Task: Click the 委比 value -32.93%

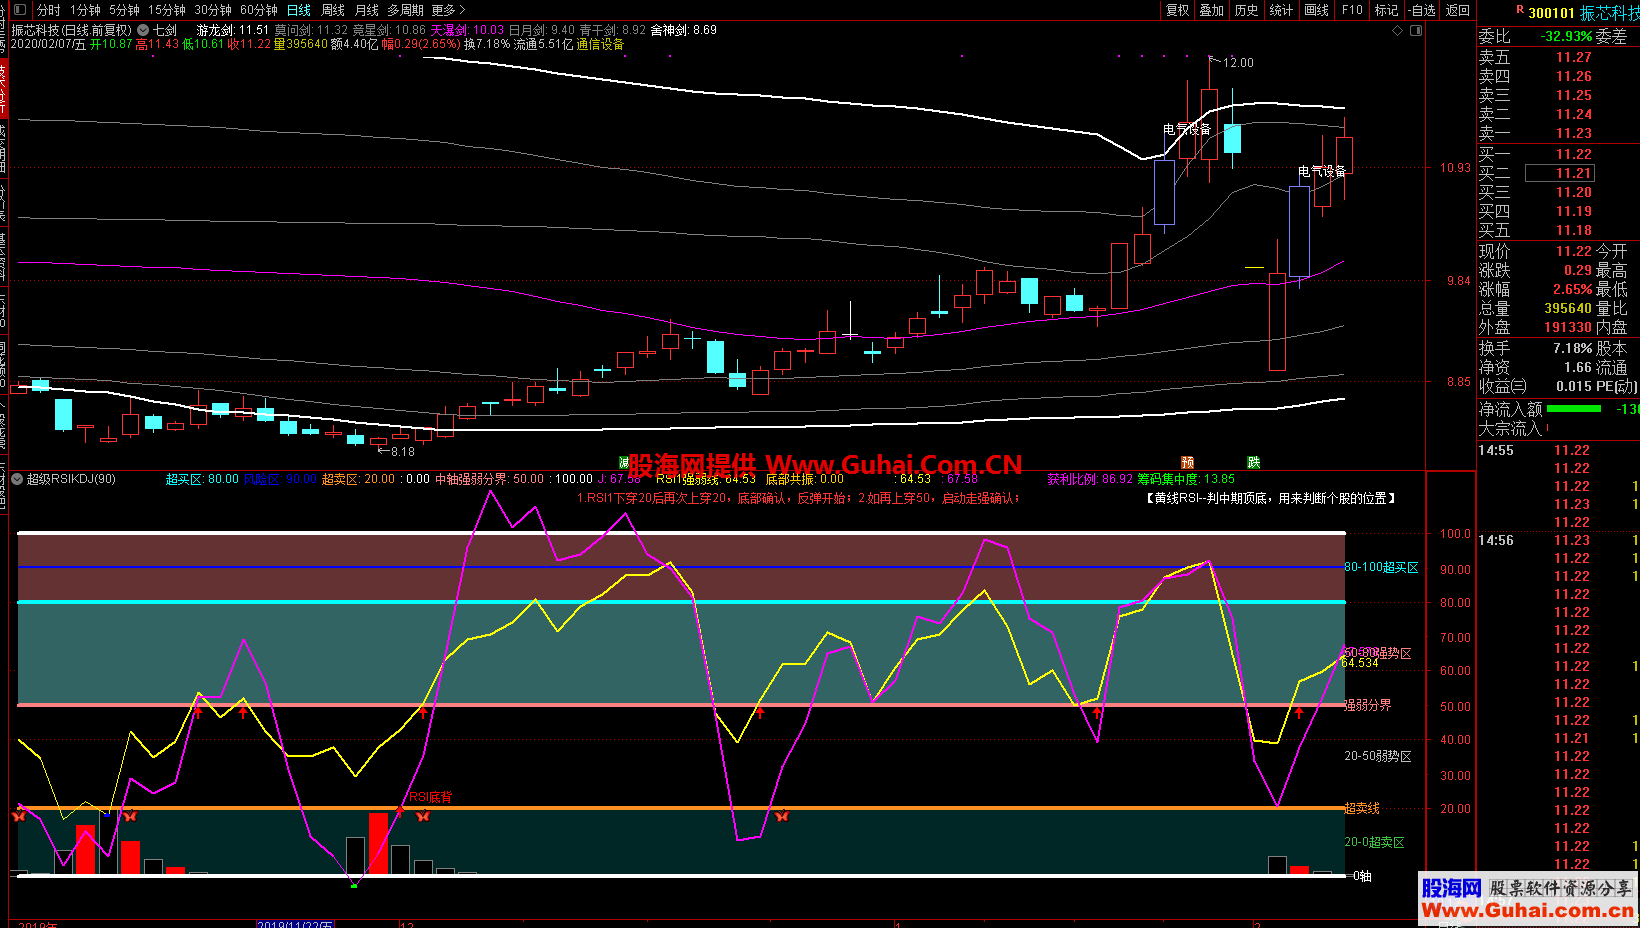Action: [x=1566, y=36]
